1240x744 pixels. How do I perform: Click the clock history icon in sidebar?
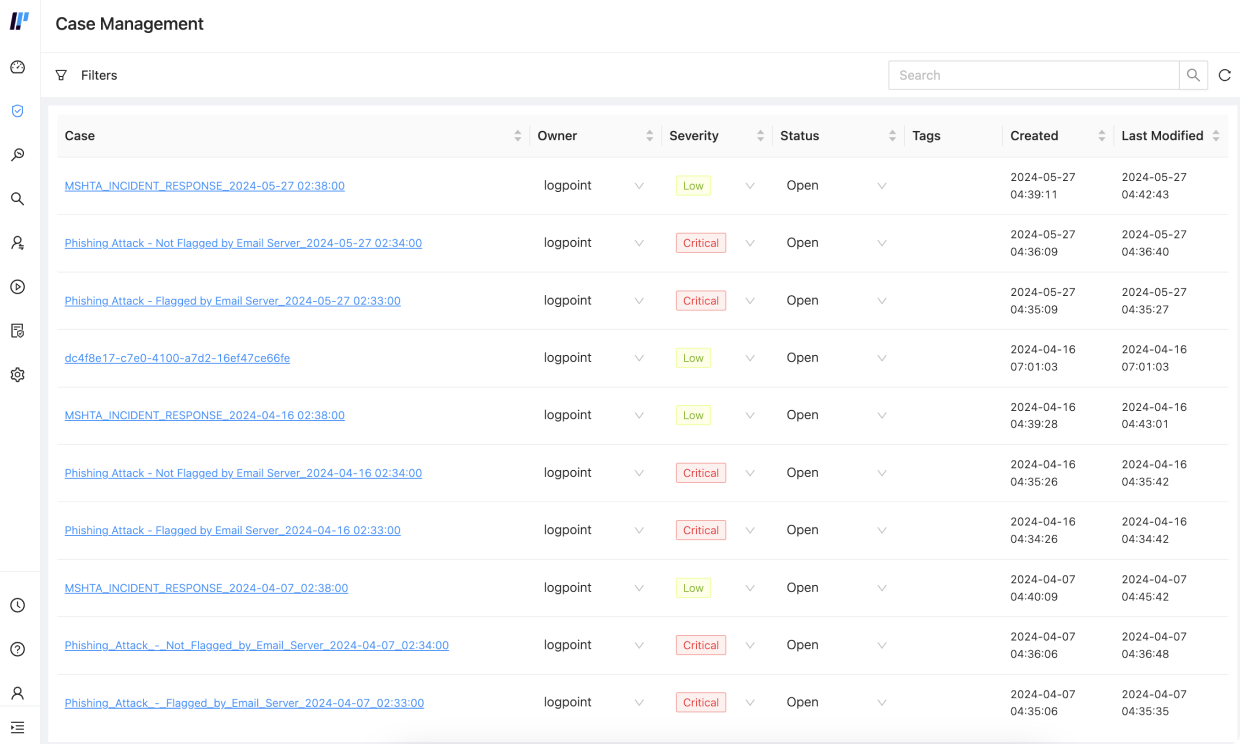pos(17,605)
